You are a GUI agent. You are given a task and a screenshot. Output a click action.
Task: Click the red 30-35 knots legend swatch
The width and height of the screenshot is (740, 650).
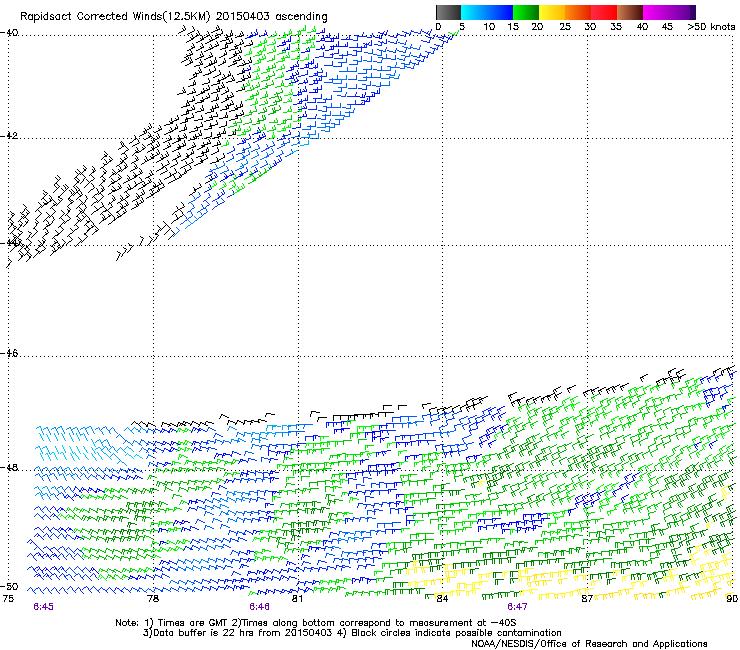[x=604, y=12]
